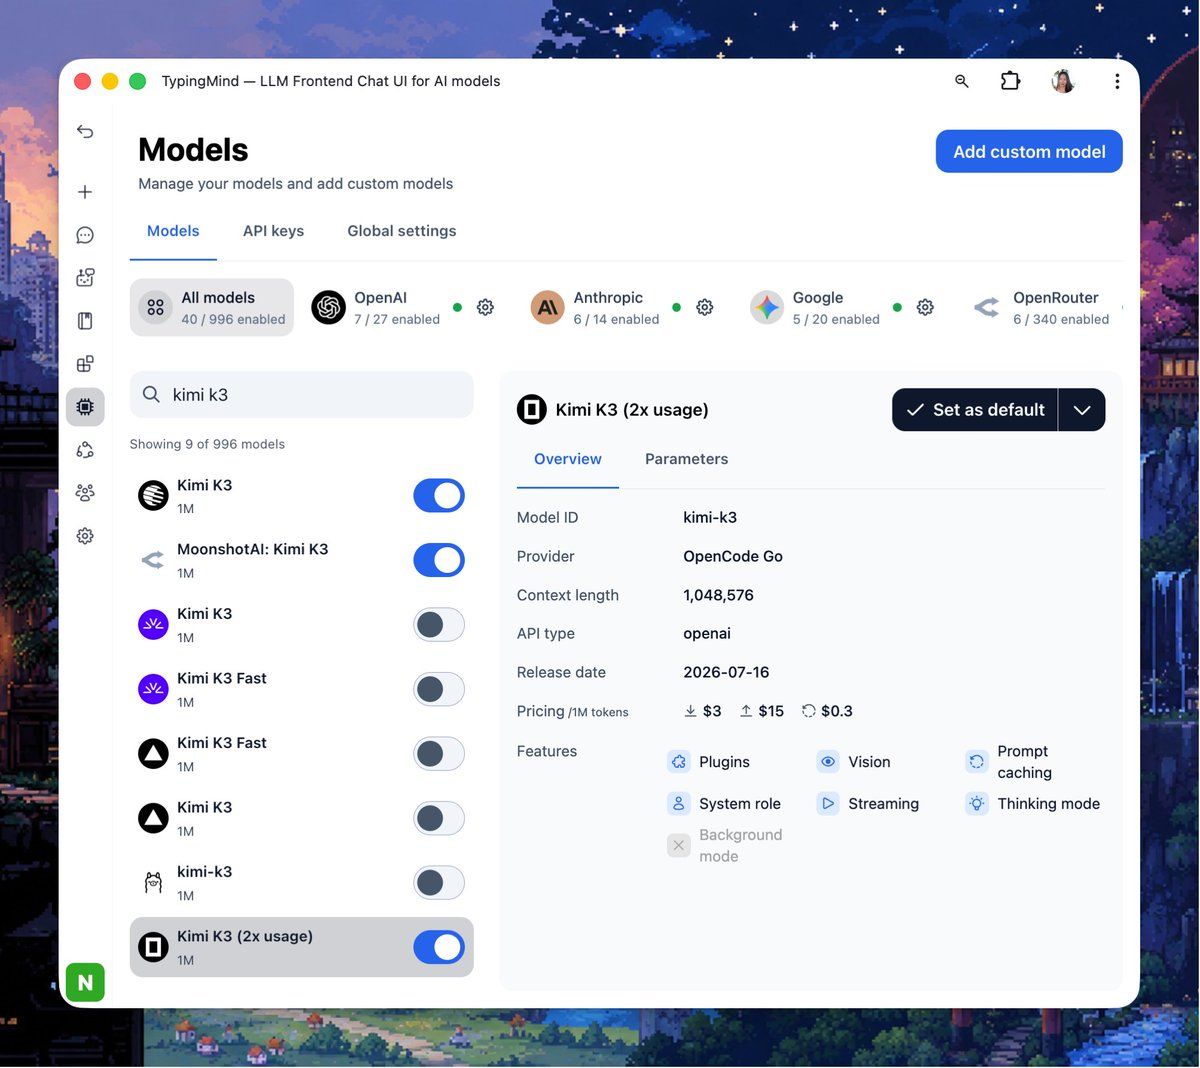Click the Thinking mode lightbulb icon
The image size is (1200, 1068).
pos(977,804)
